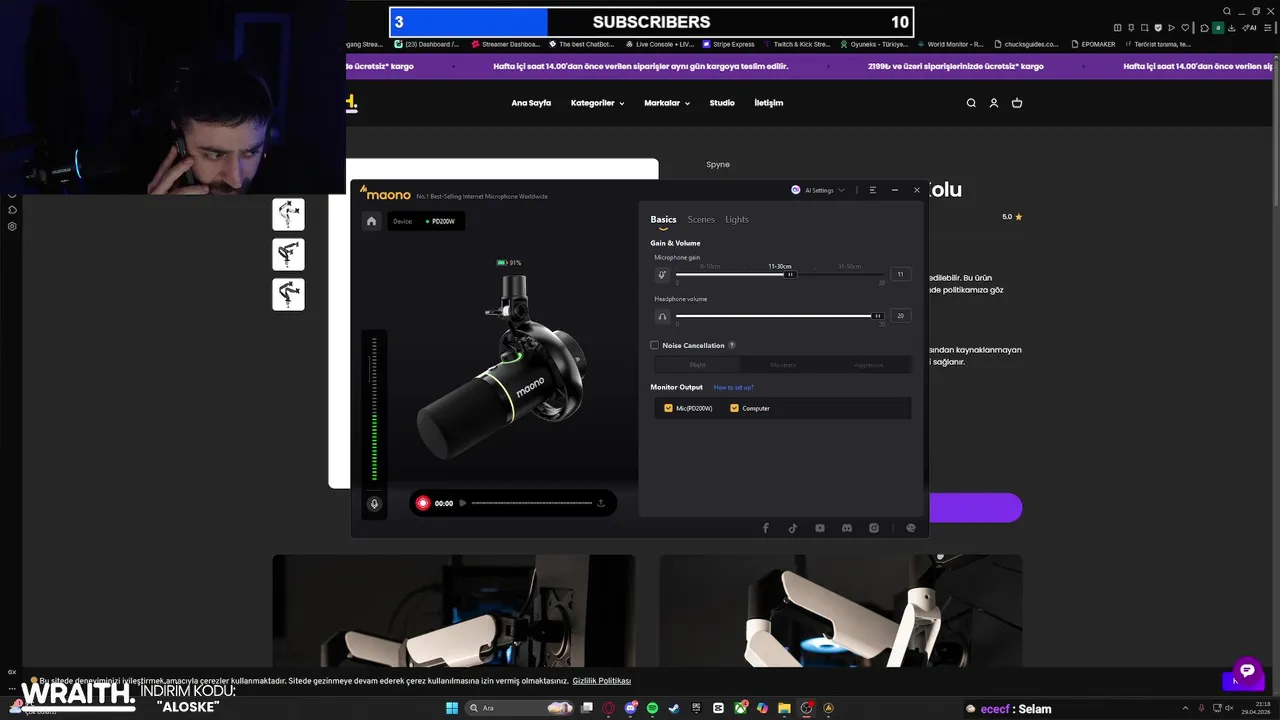1280x720 pixels.
Task: Select Slight noise cancellation level
Action: [697, 365]
